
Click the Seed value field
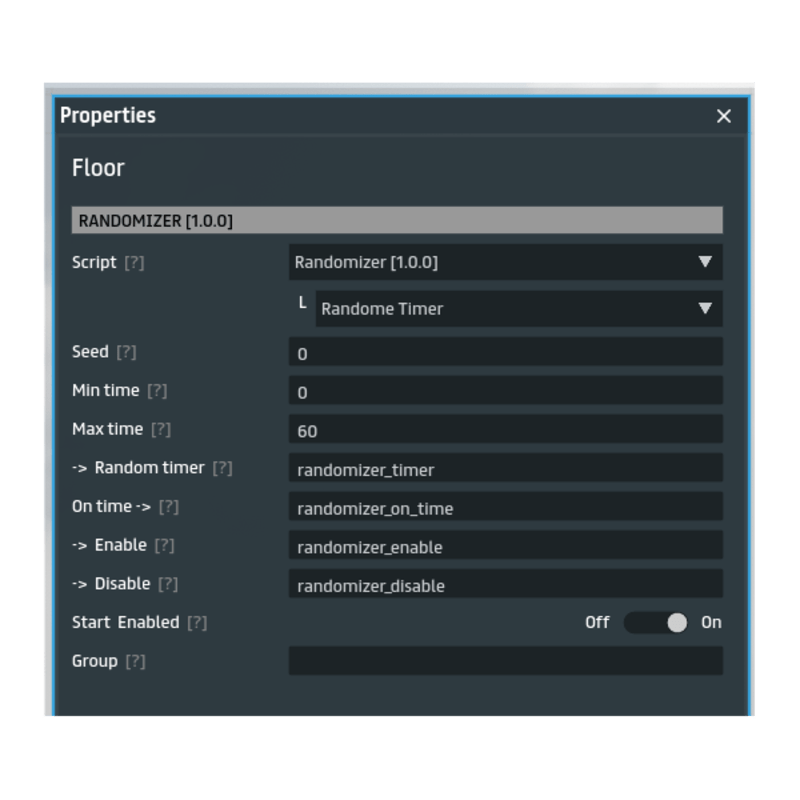505,352
